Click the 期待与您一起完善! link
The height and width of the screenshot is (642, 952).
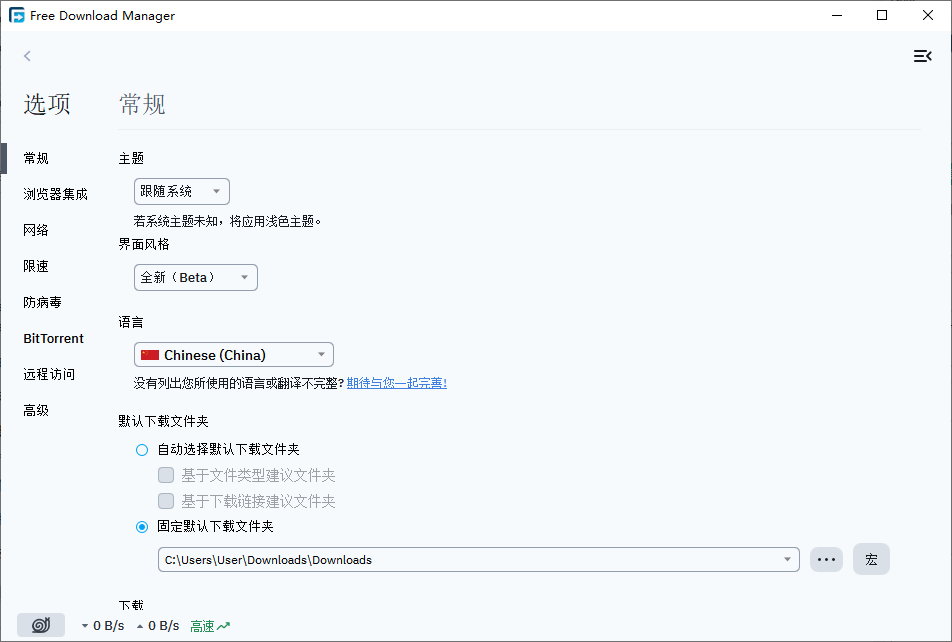[x=396, y=383]
